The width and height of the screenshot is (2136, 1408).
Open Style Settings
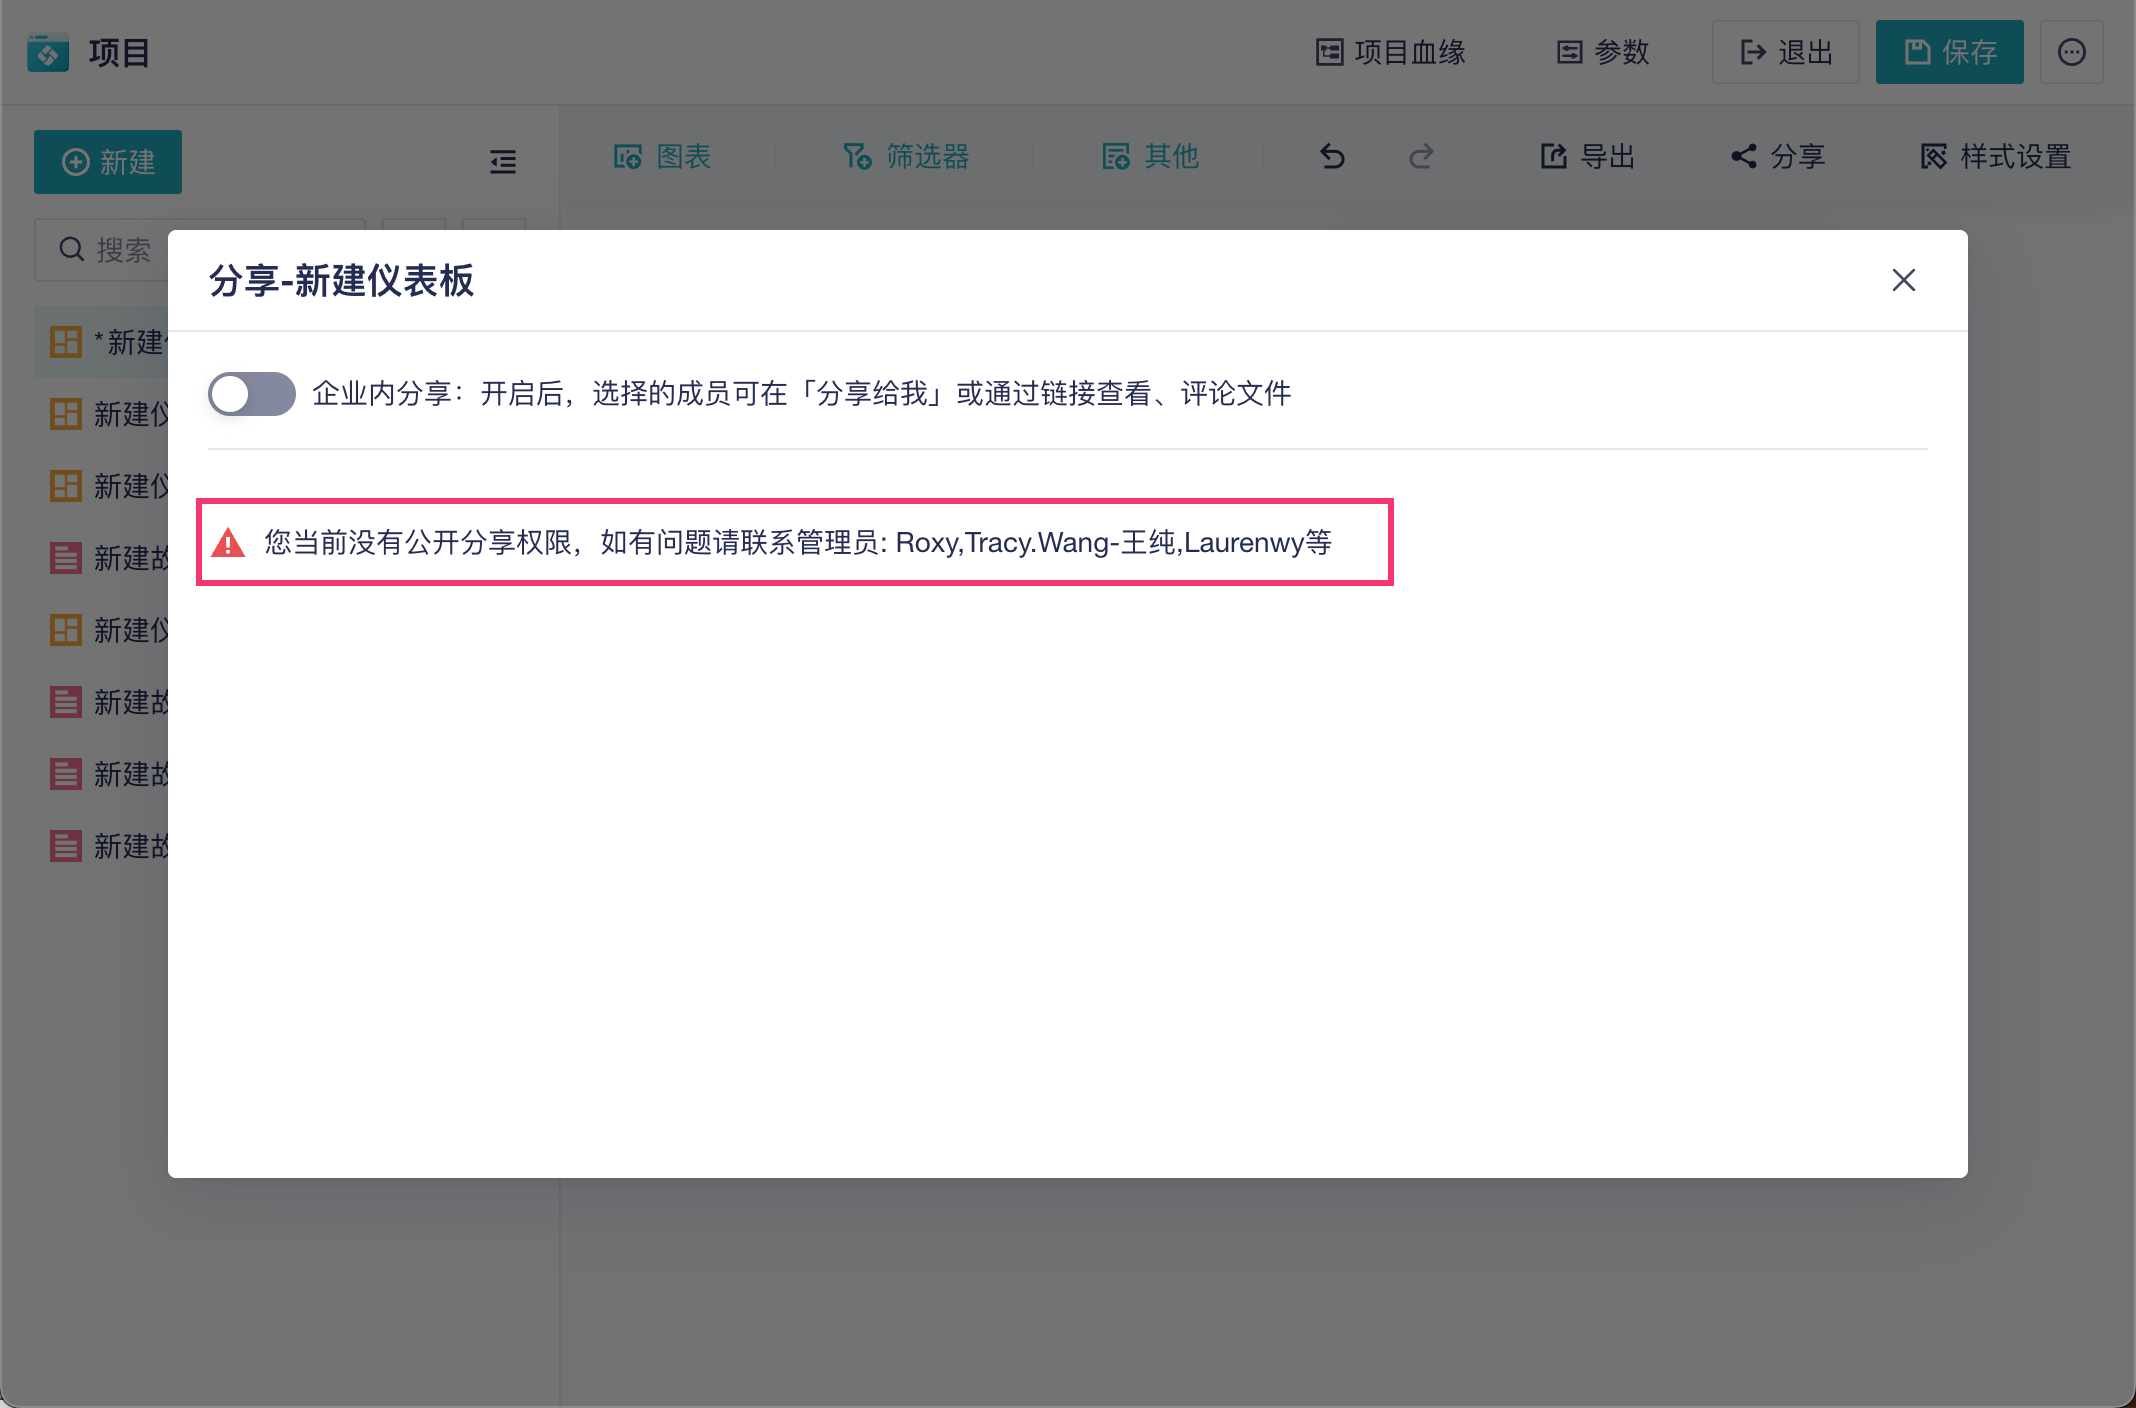click(x=1995, y=157)
